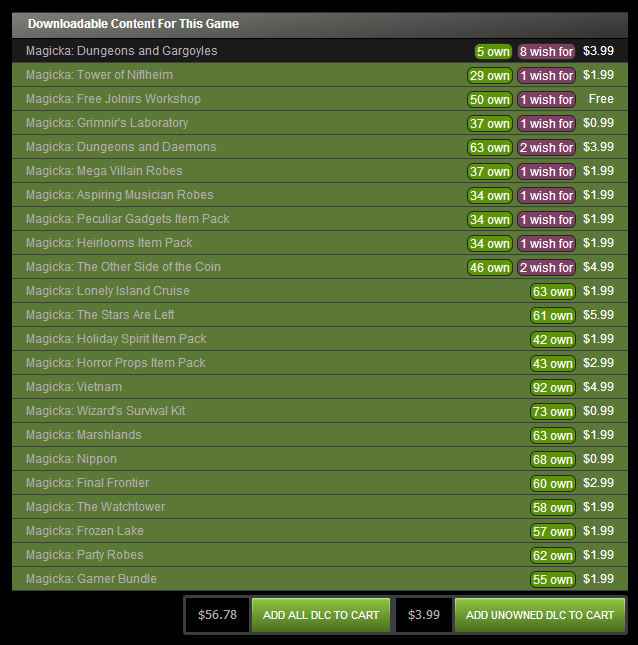
Task: Click '1 wish for' badge on Heirlooms Item Pack
Action: (x=546, y=244)
